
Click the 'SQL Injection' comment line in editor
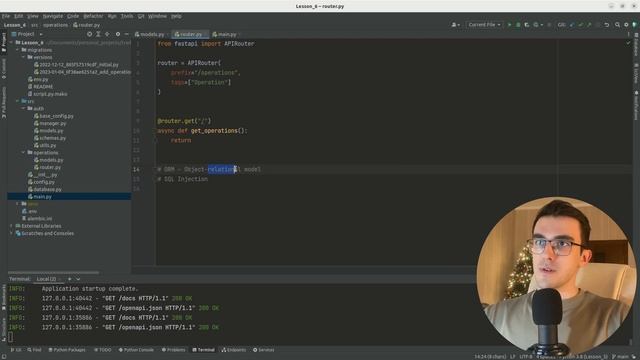183,179
